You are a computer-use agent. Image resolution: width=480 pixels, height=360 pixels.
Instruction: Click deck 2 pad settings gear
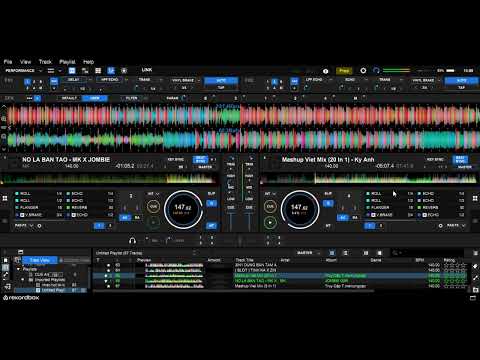tap(440, 226)
